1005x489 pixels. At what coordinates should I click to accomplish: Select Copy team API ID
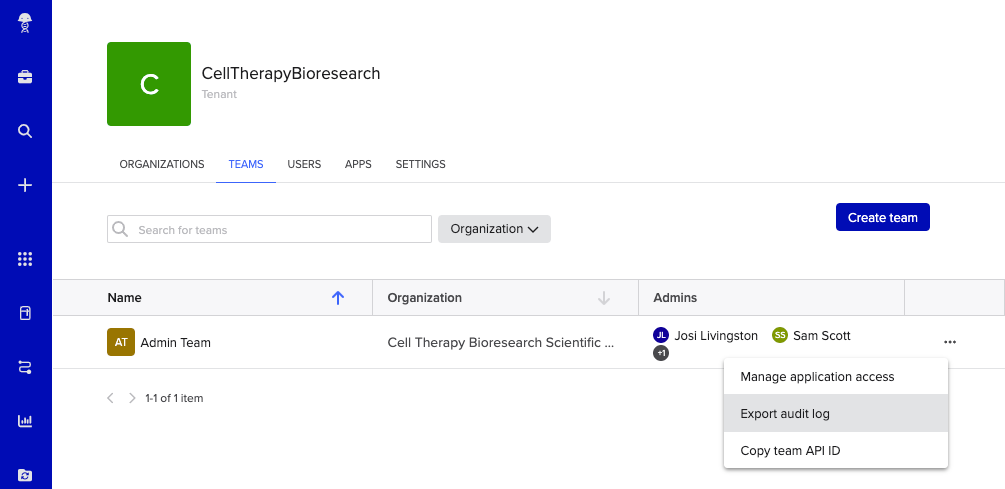790,450
